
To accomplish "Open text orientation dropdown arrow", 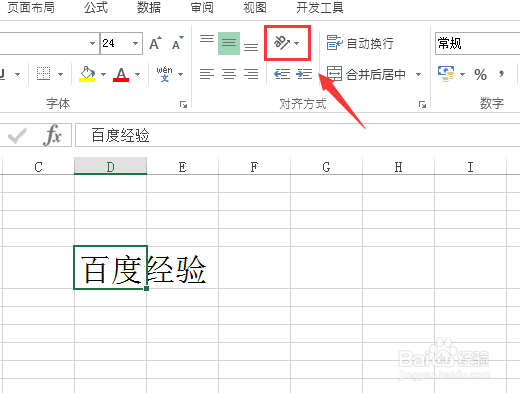I will pyautogui.click(x=297, y=43).
